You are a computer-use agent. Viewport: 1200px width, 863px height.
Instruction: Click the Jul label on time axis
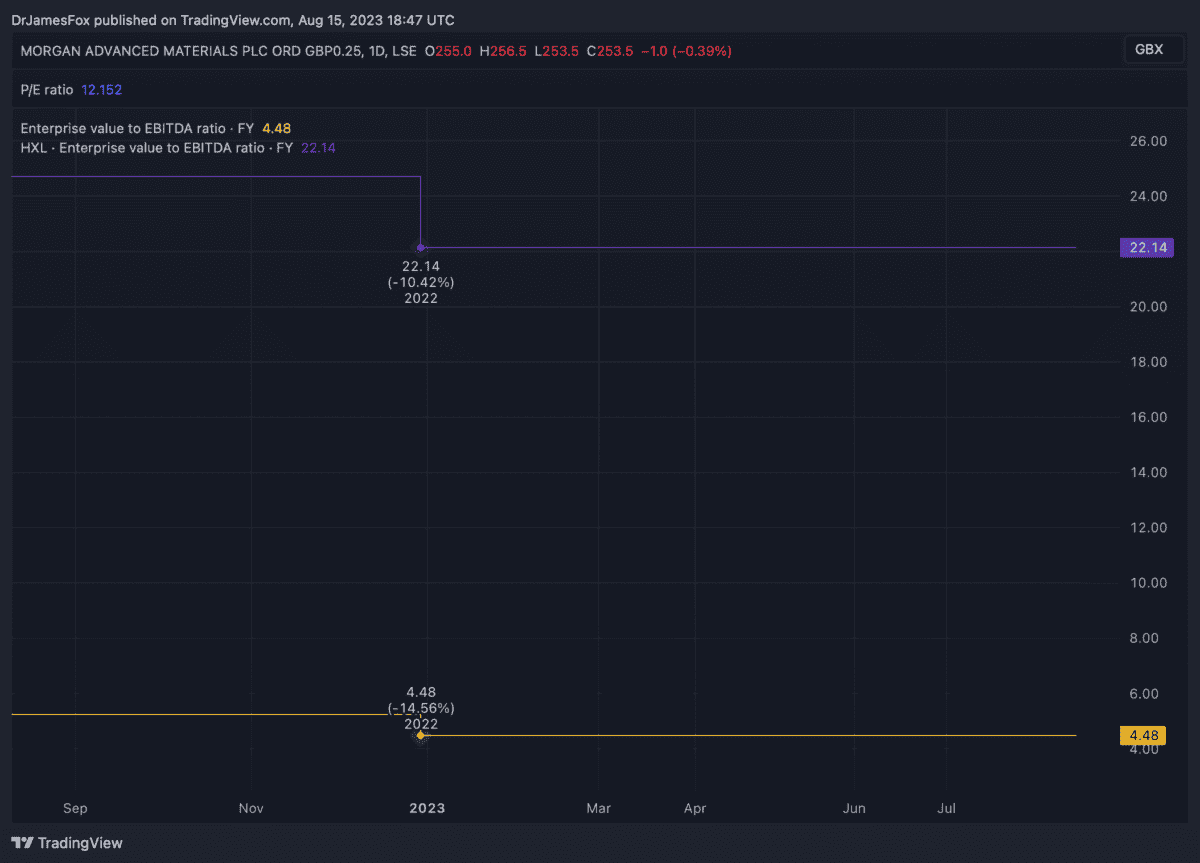click(948, 808)
